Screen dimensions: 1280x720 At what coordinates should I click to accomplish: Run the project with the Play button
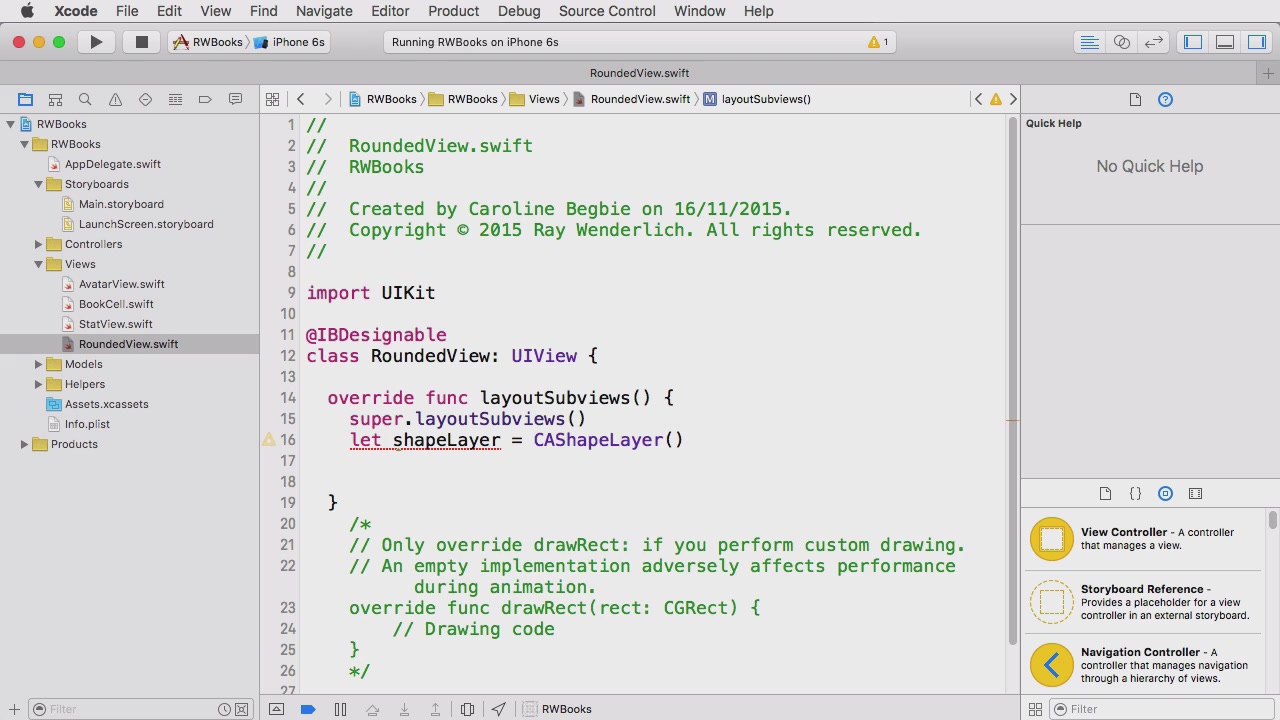tap(96, 42)
